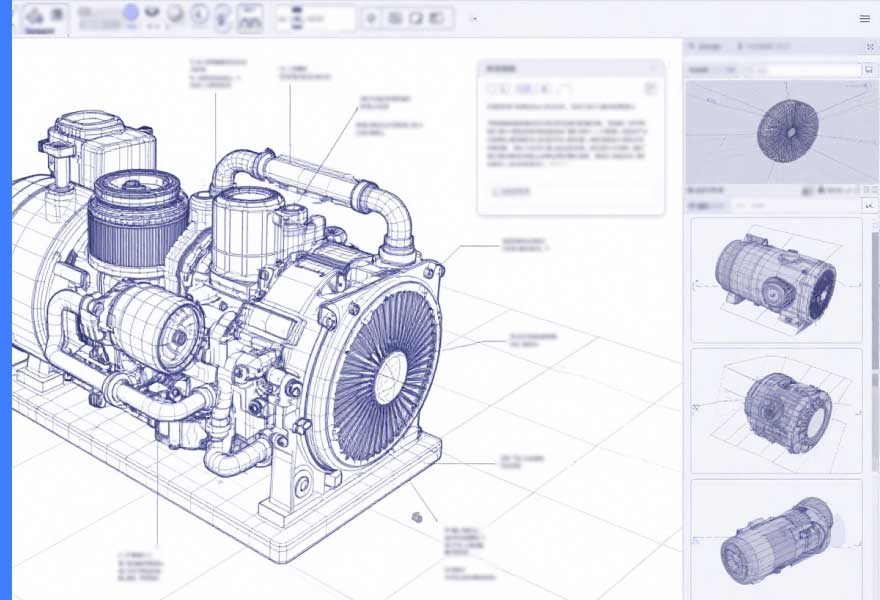Open the hamburger menu in the top-right corner

click(x=865, y=18)
